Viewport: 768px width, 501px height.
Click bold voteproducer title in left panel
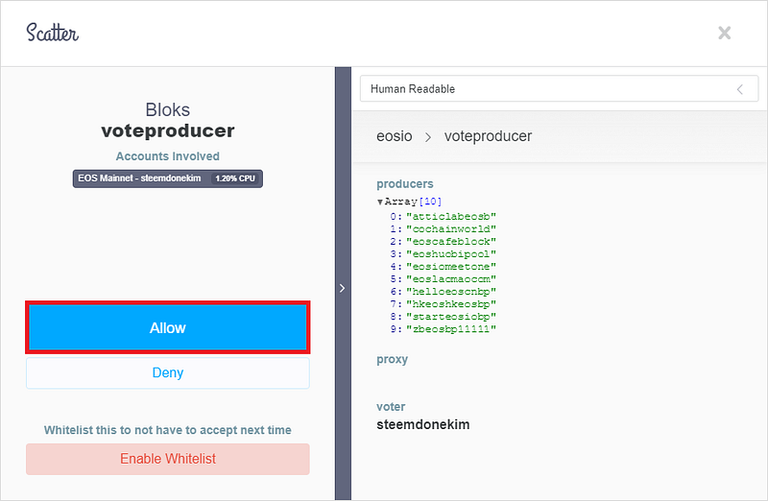point(168,131)
